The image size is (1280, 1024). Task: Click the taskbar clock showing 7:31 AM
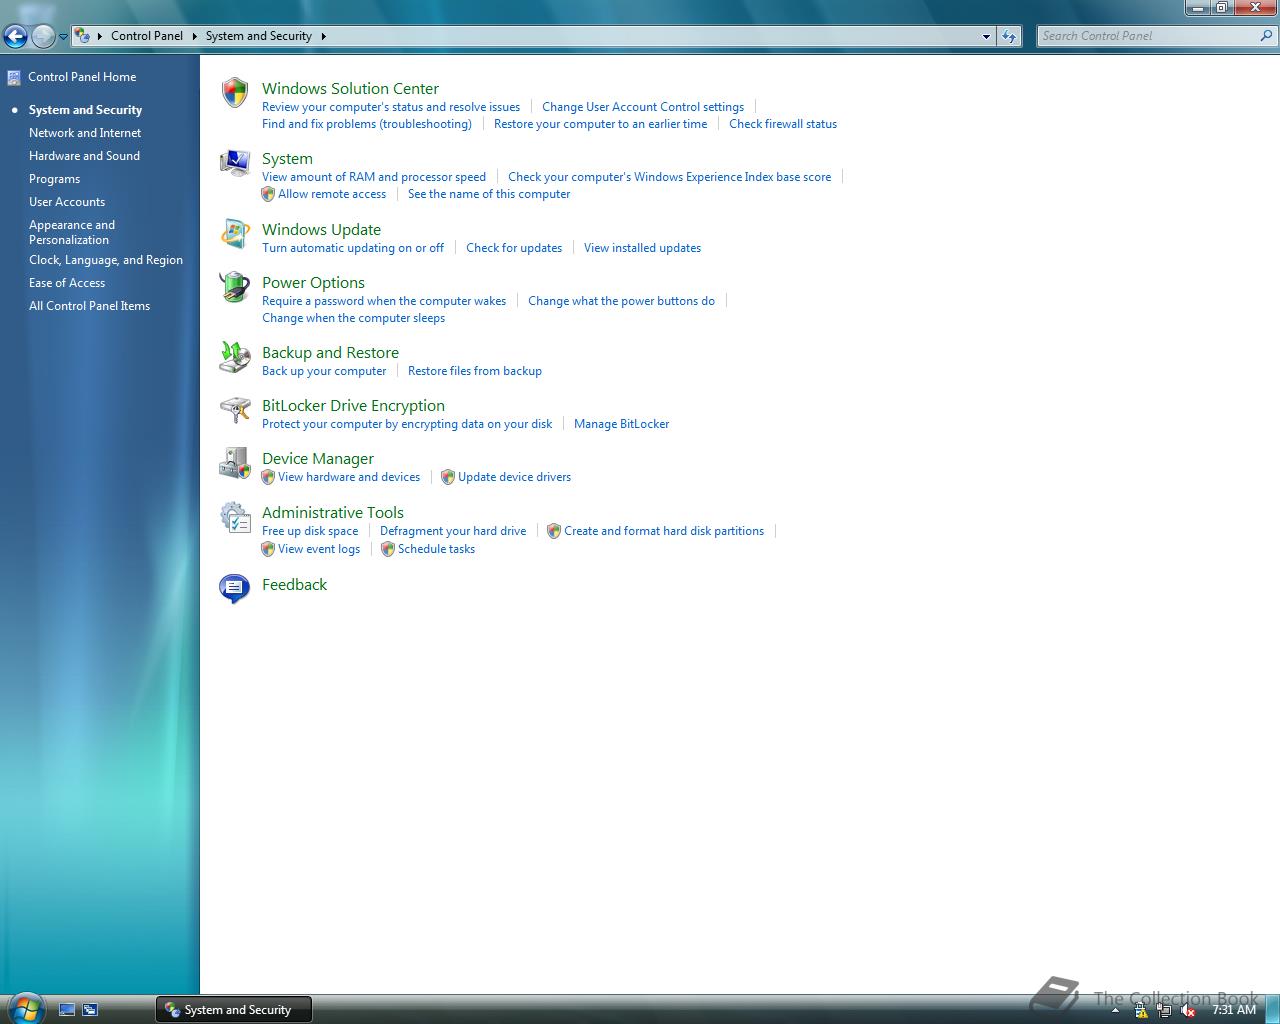click(1234, 1010)
